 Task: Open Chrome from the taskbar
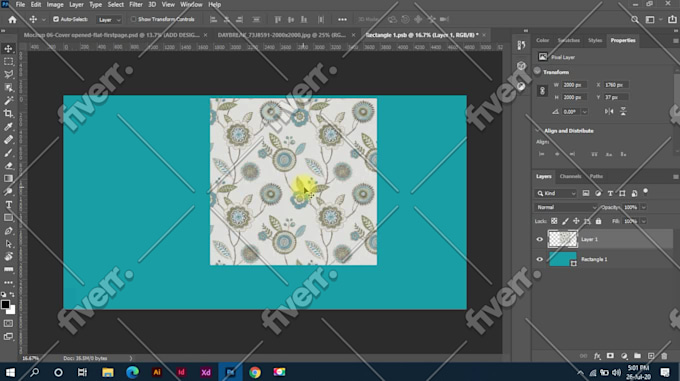(x=255, y=372)
